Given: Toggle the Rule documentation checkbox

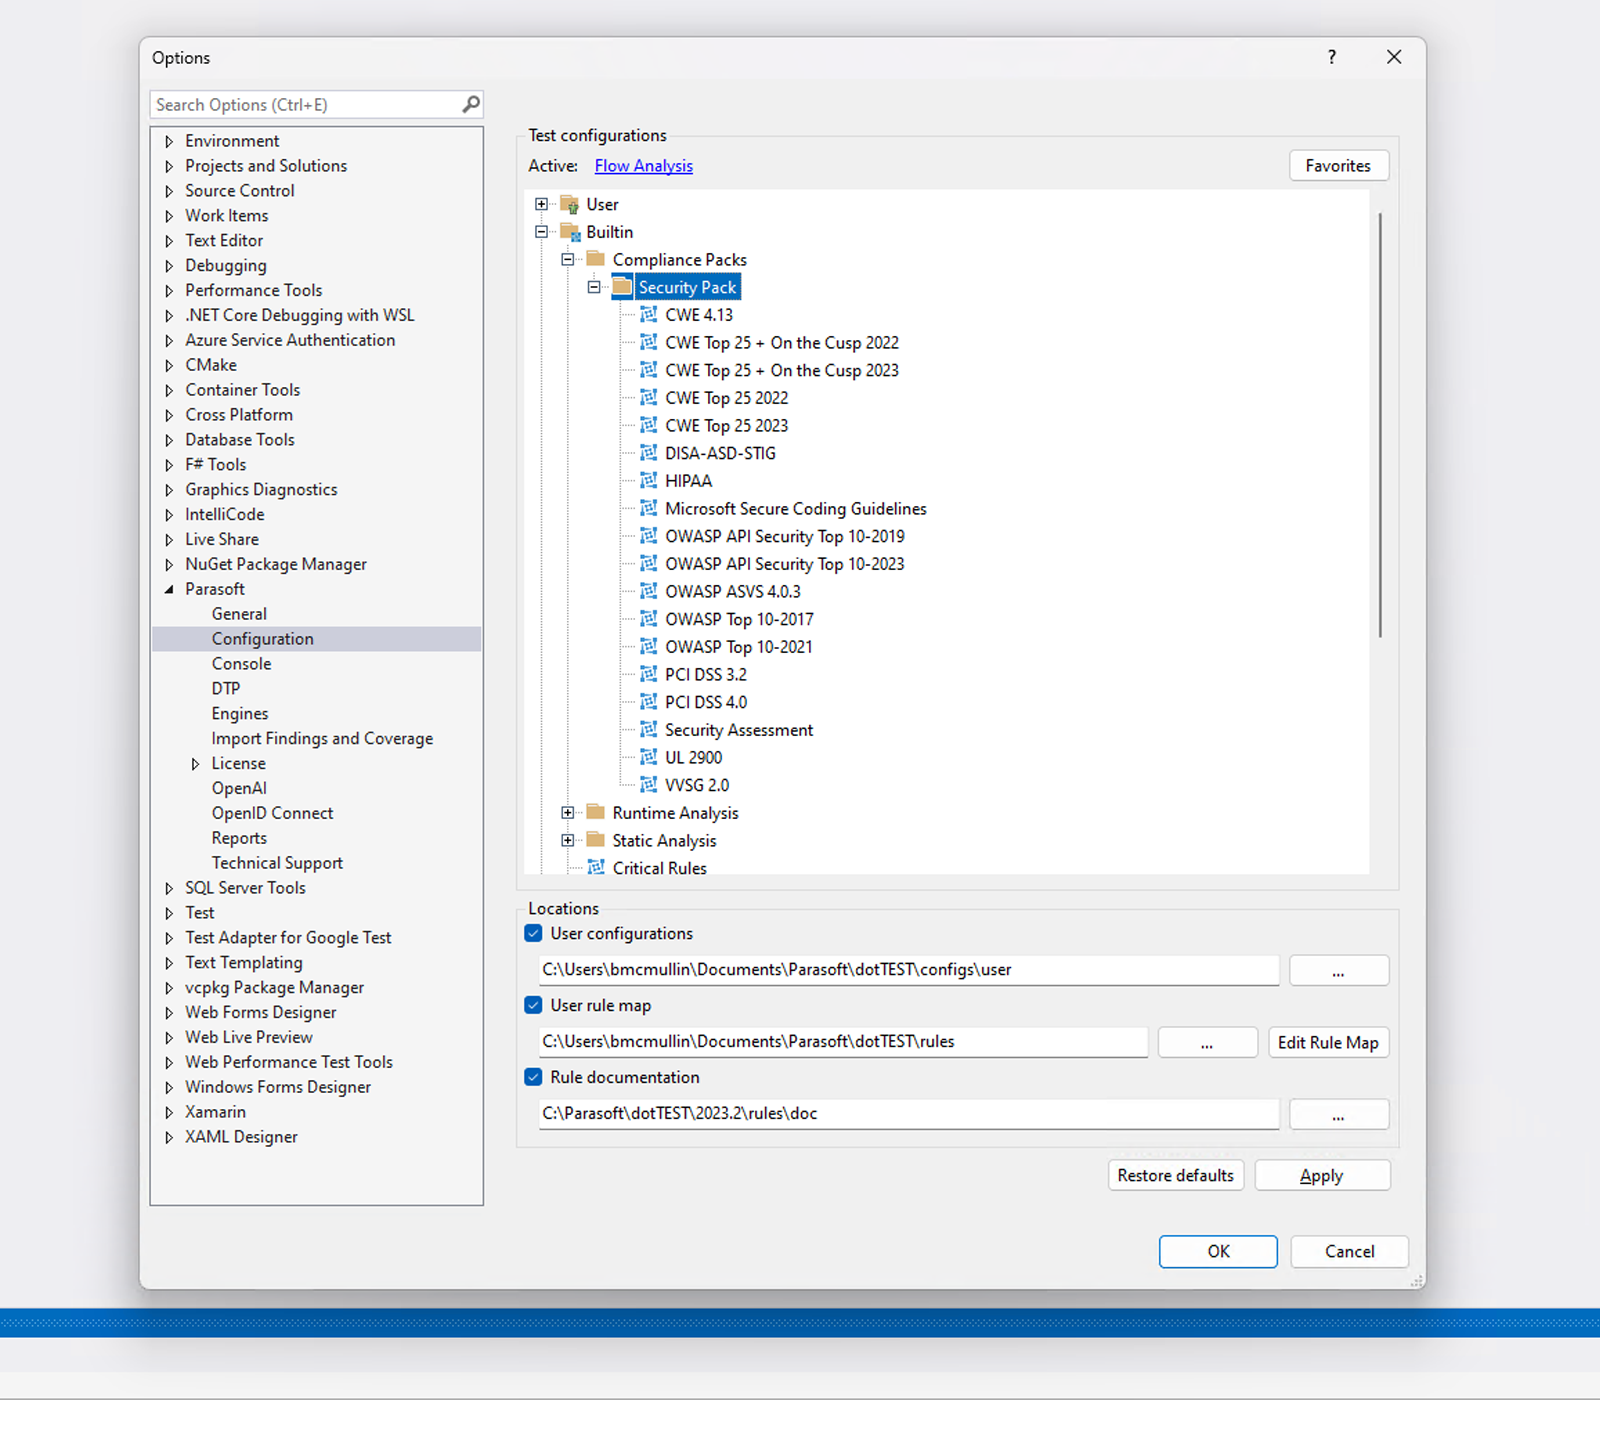Looking at the screenshot, I should (534, 1077).
